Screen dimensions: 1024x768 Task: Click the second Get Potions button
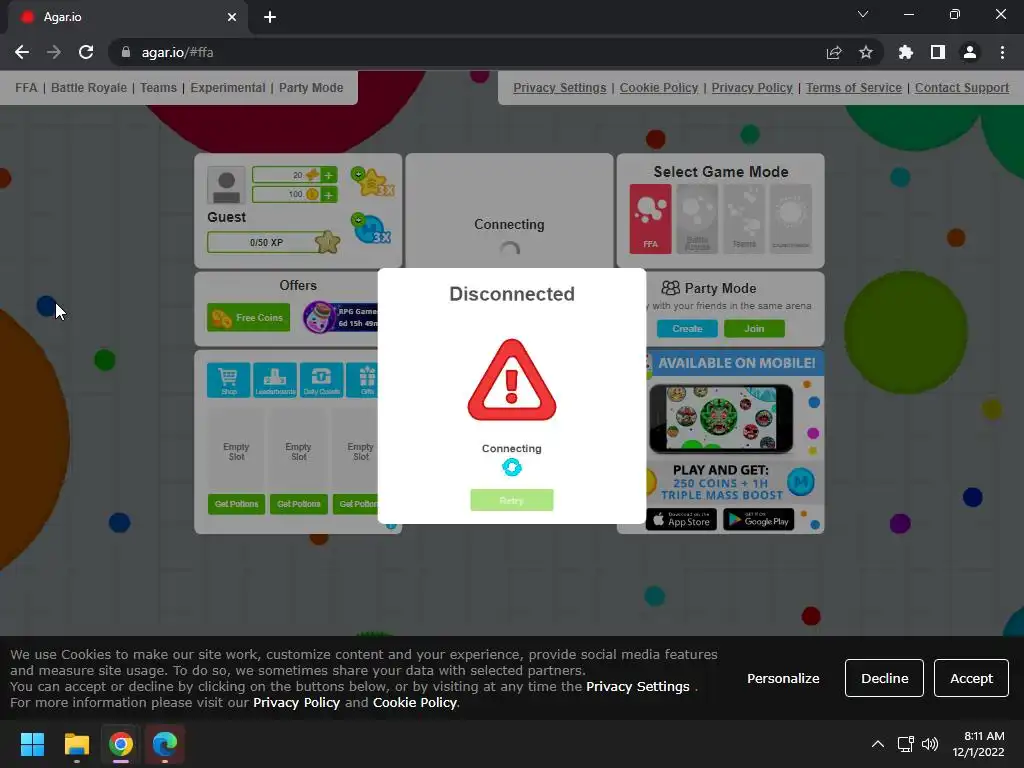tap(298, 504)
